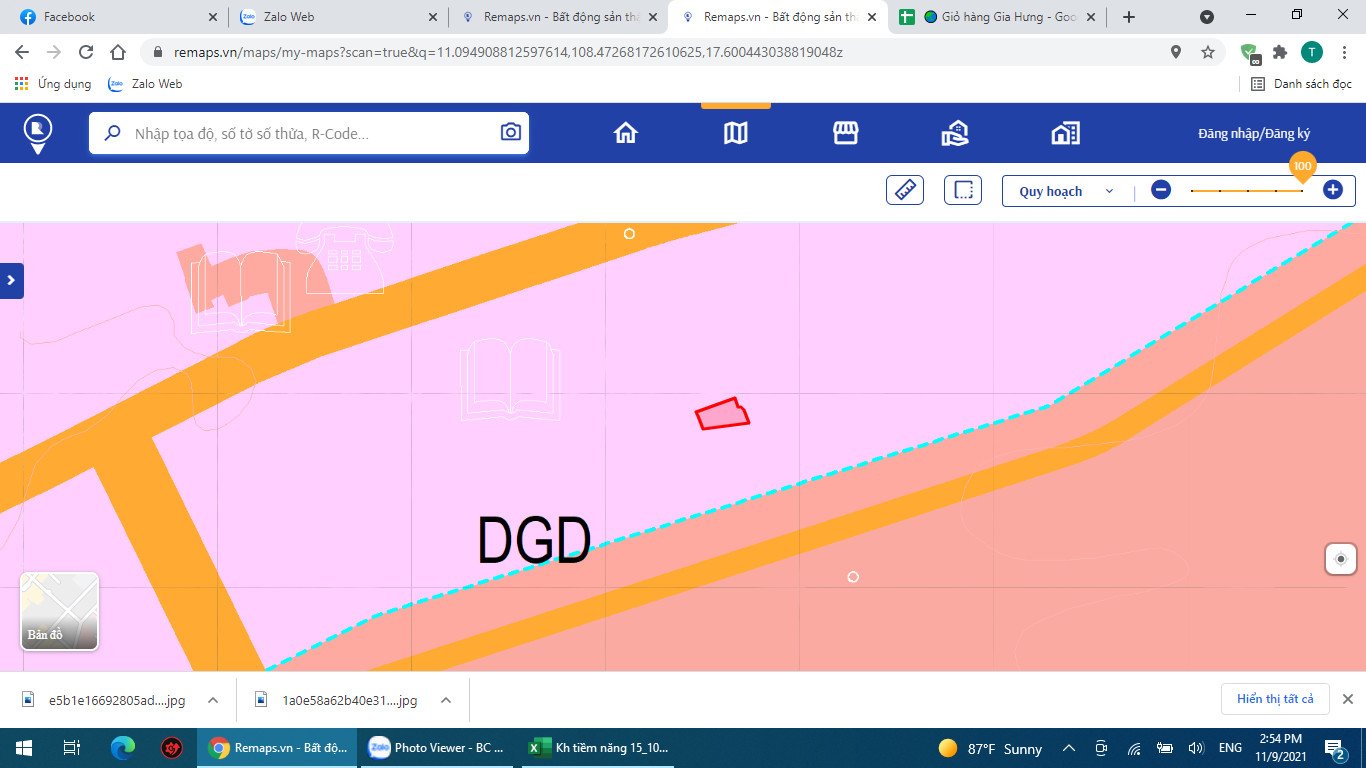Image resolution: width=1366 pixels, height=768 pixels.
Task: Expand the left side panel arrow
Action: point(11,281)
